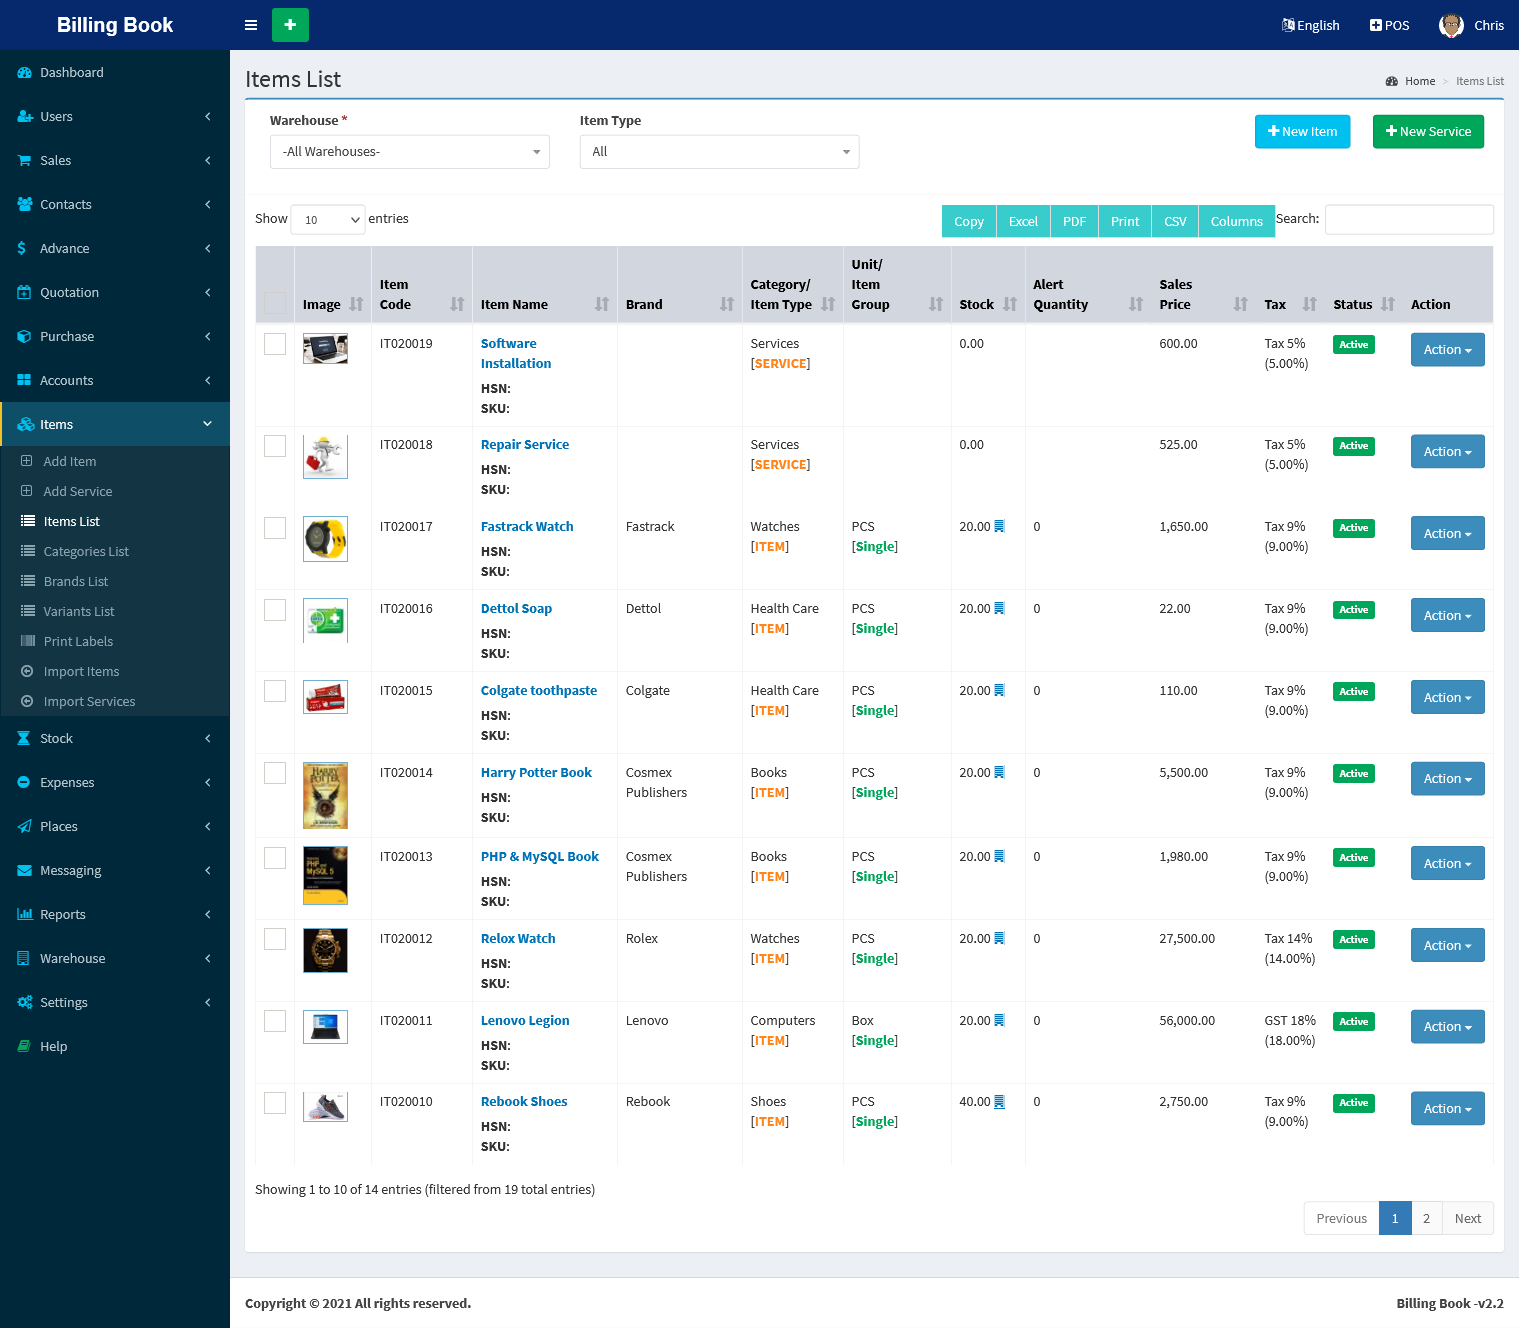Image resolution: width=1519 pixels, height=1328 pixels.
Task: Focus the Search input field
Action: point(1408,219)
